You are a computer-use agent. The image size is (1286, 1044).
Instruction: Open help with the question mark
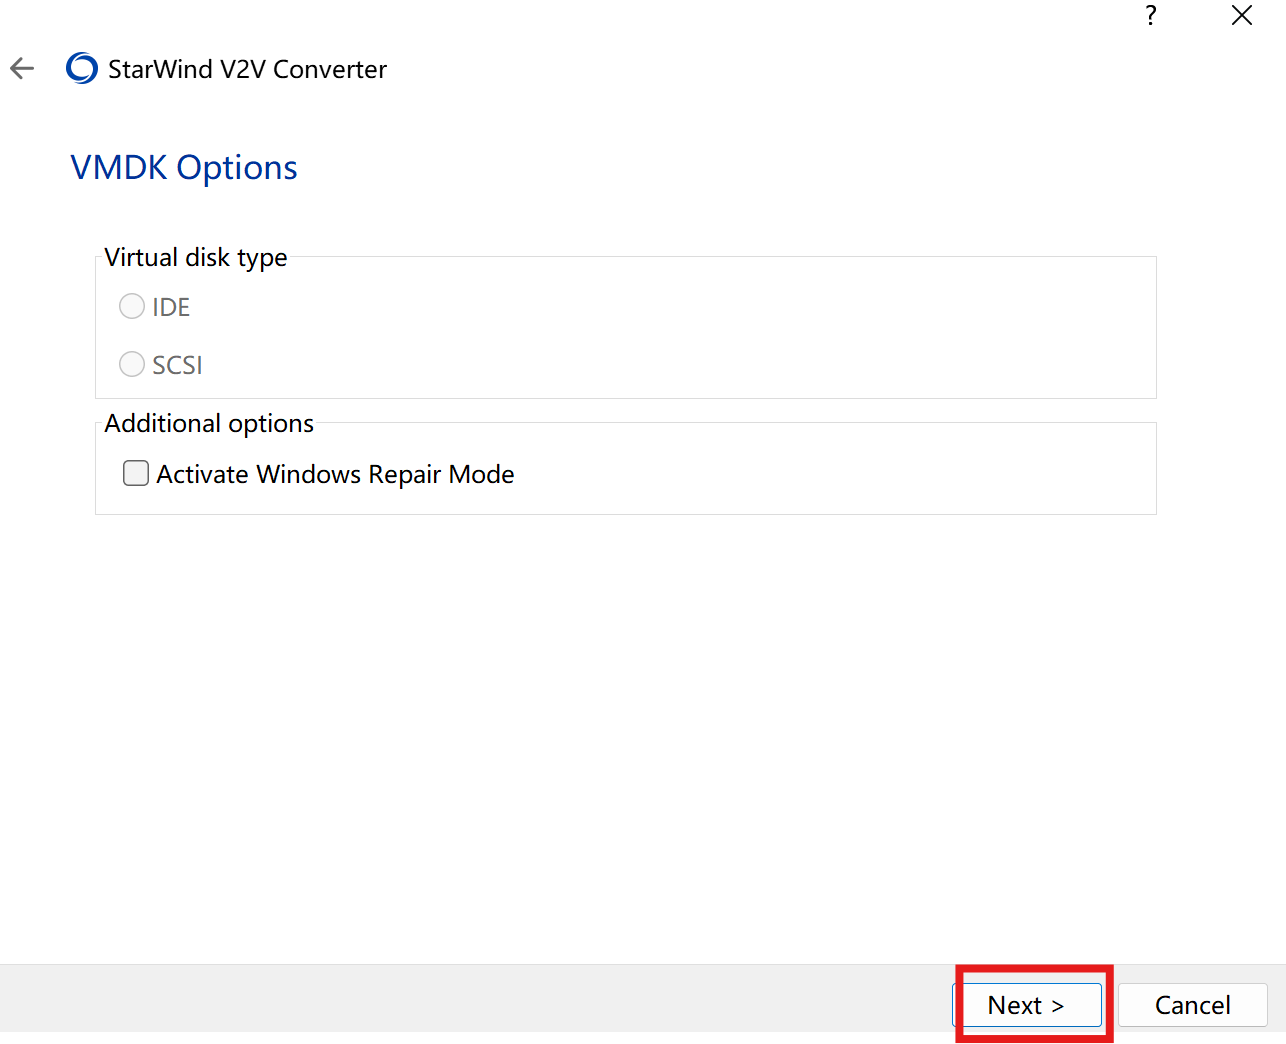tap(1151, 15)
